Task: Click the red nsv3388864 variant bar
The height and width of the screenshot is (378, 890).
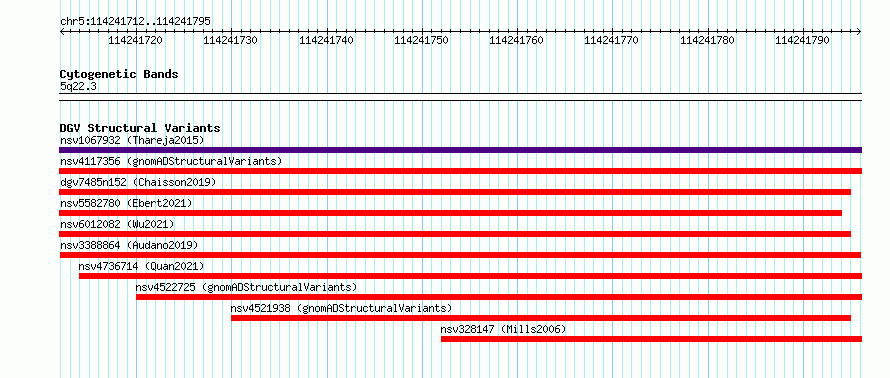Action: [x=460, y=255]
